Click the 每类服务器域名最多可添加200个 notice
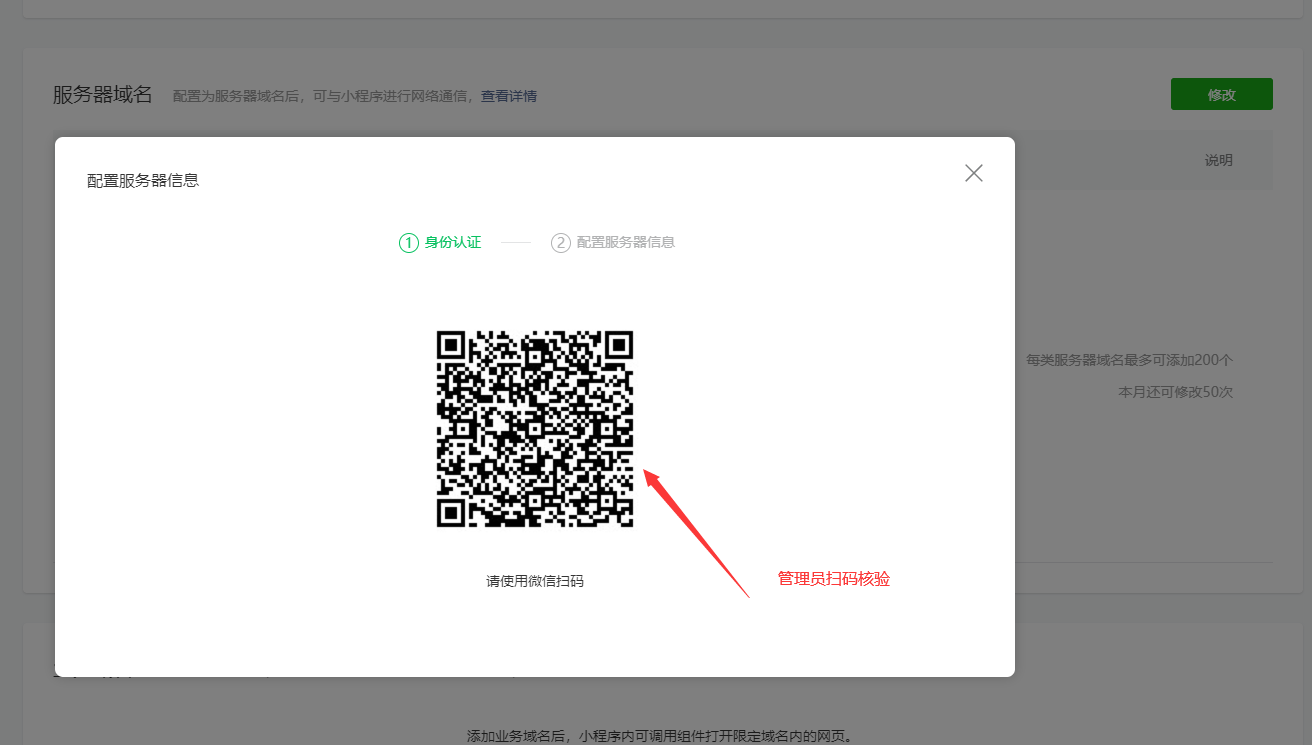The height and width of the screenshot is (745, 1312). click(x=1129, y=360)
